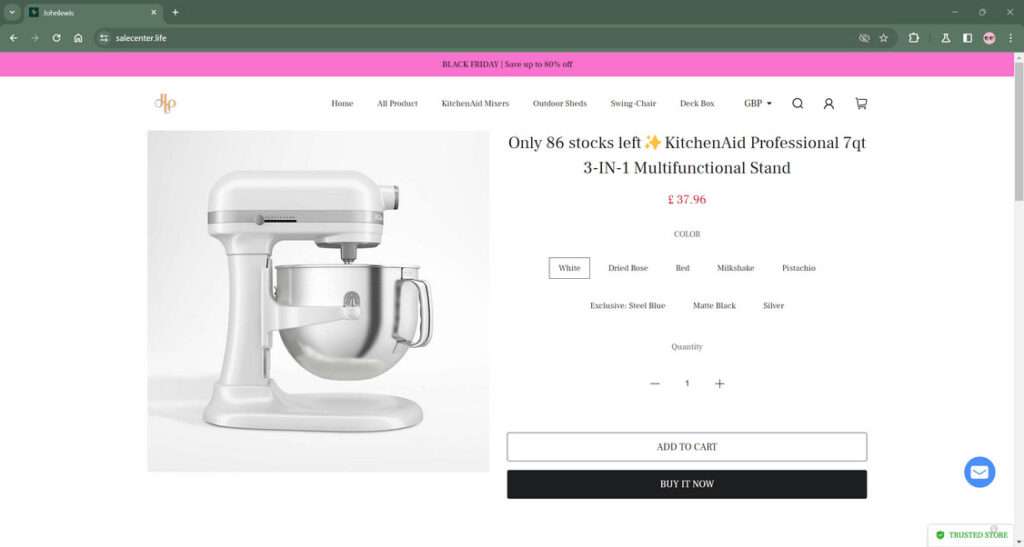Increase quantity with the plus button
This screenshot has height=547, width=1024.
coord(719,384)
